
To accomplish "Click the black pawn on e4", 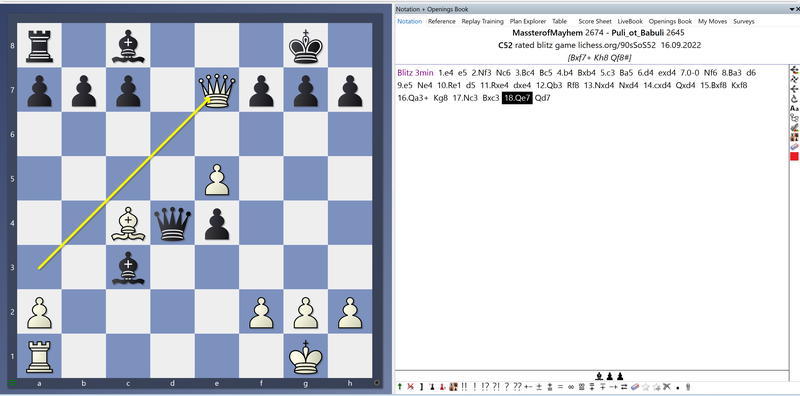I will [217, 223].
